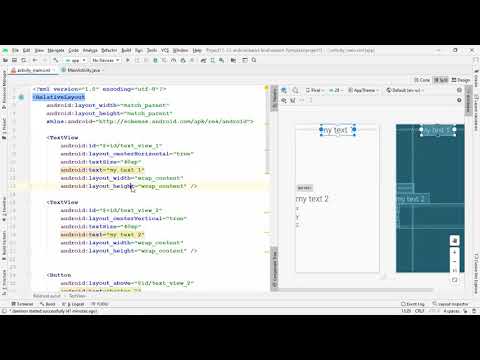The image size is (480, 360).
Task: Click the preview warnings info icon
Action: (x=459, y=90)
